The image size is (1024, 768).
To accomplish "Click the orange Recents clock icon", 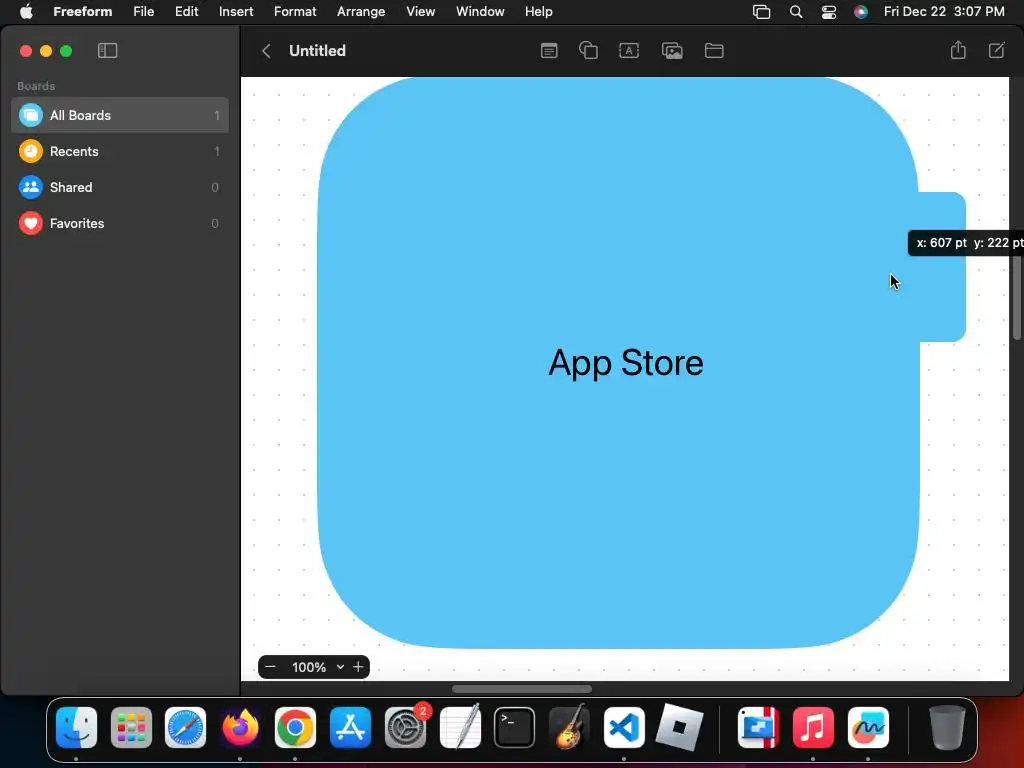I will [31, 151].
